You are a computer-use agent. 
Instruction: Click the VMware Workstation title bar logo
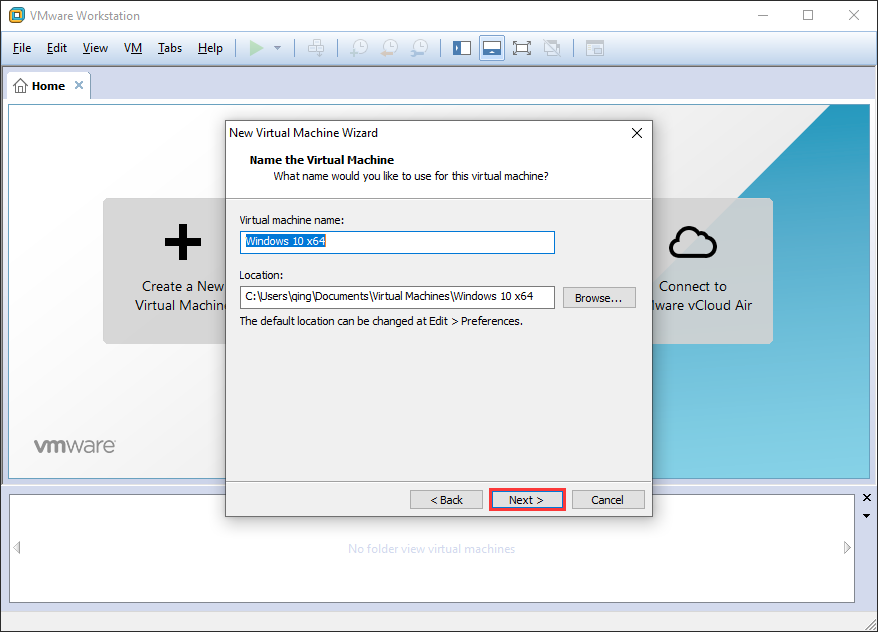coord(17,15)
